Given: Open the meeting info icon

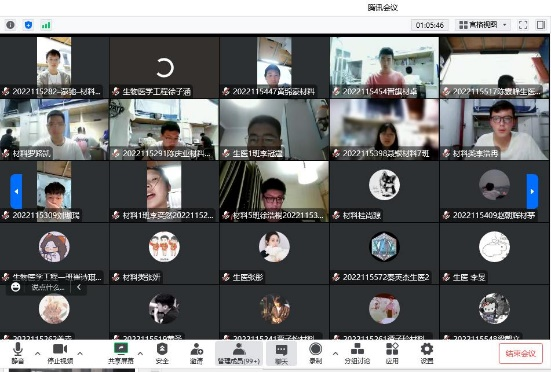Looking at the screenshot, I should pyautogui.click(x=11, y=25).
